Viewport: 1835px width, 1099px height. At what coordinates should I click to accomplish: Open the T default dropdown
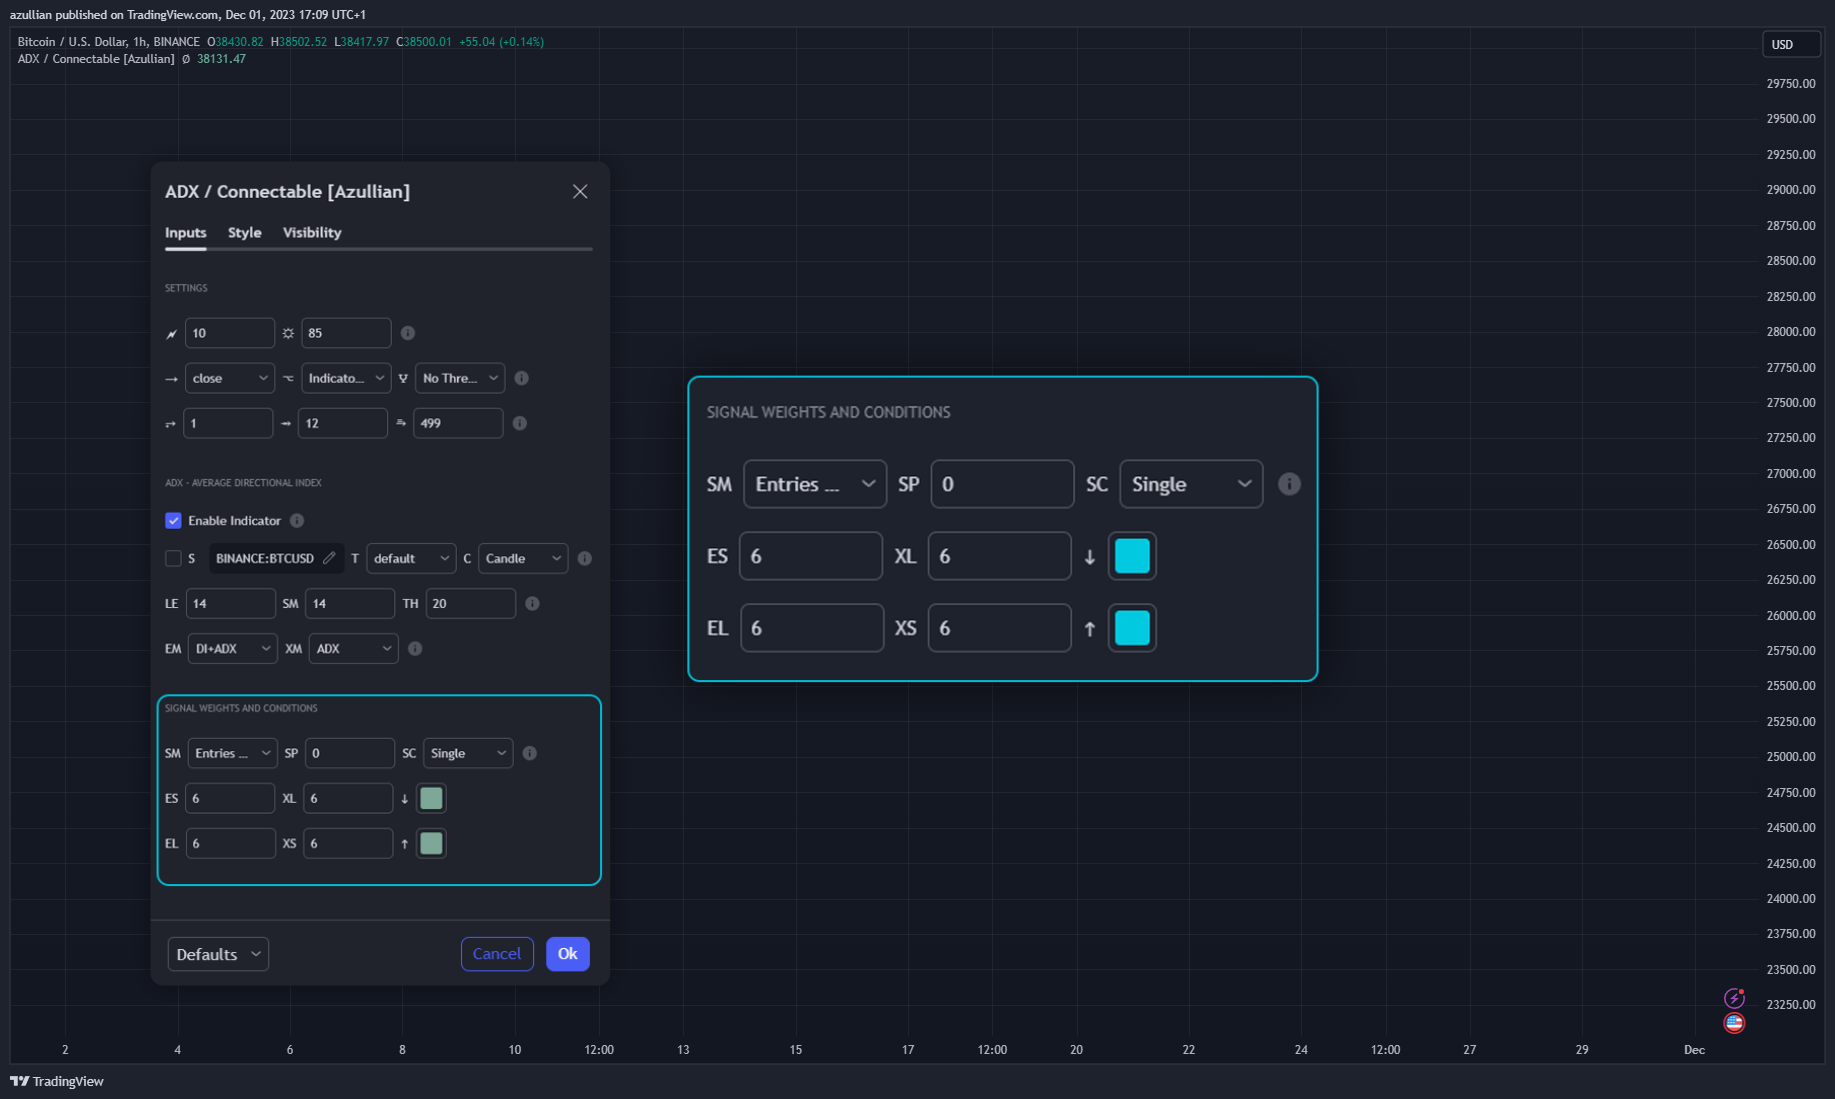click(411, 558)
